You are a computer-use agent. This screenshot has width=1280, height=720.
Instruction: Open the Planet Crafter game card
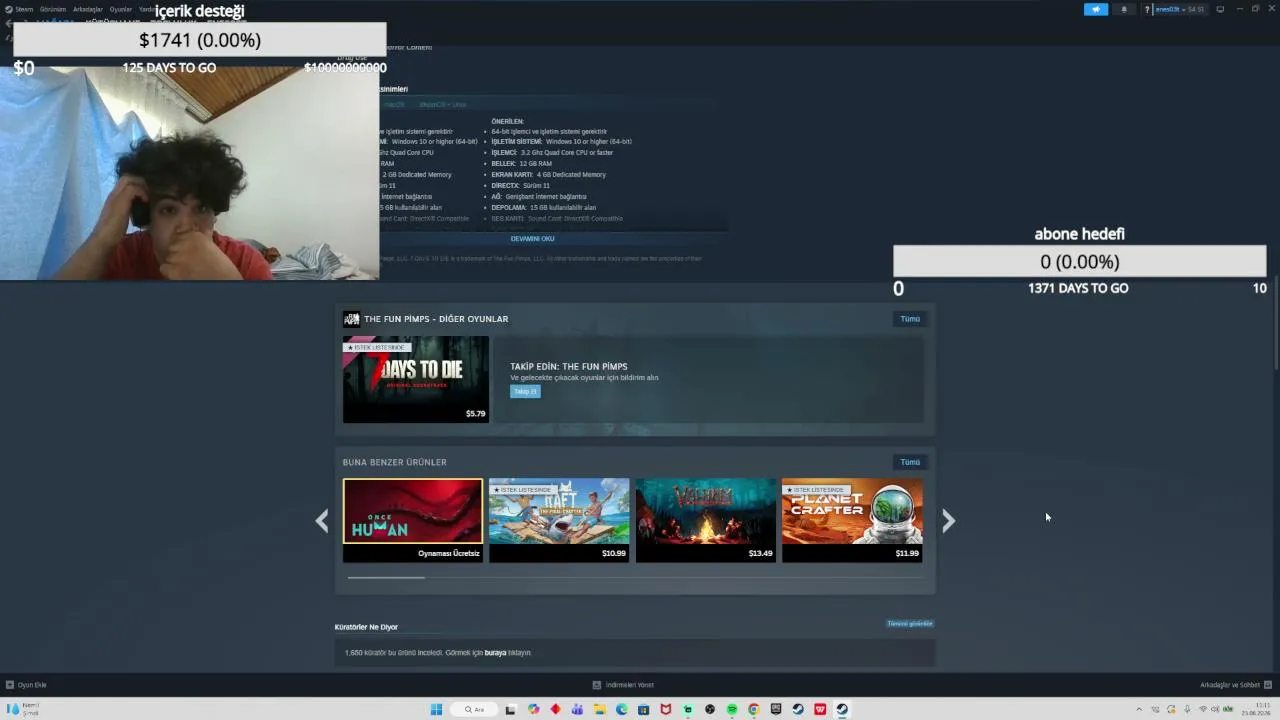(852, 520)
